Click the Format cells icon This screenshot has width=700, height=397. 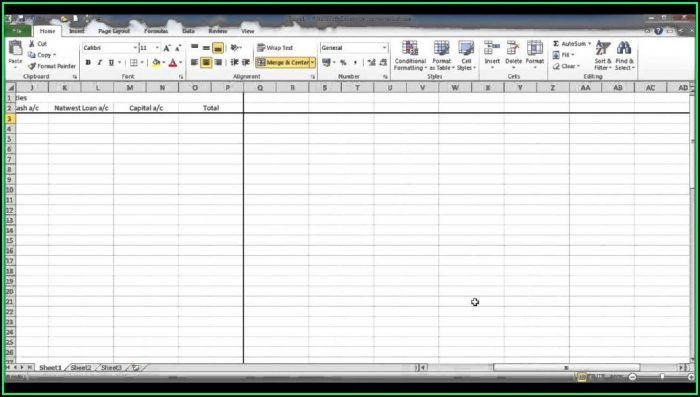click(534, 48)
